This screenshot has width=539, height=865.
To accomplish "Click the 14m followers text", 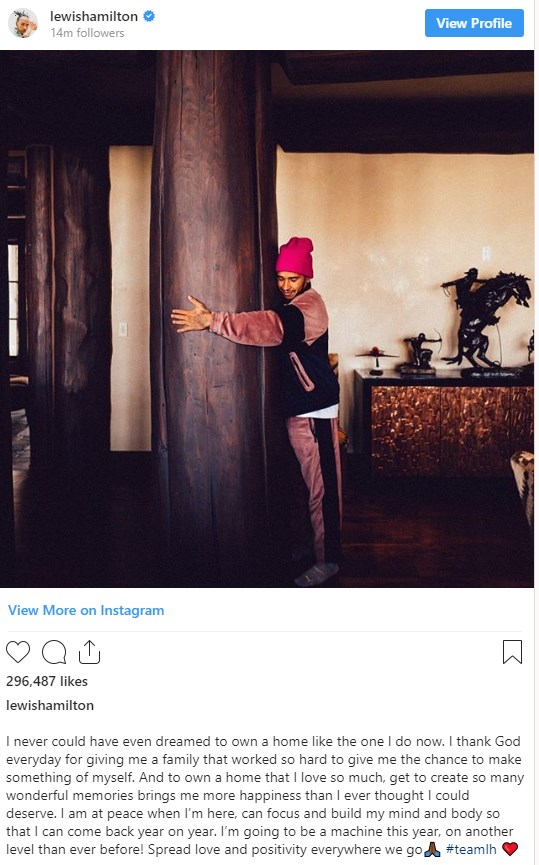I will click(x=87, y=33).
